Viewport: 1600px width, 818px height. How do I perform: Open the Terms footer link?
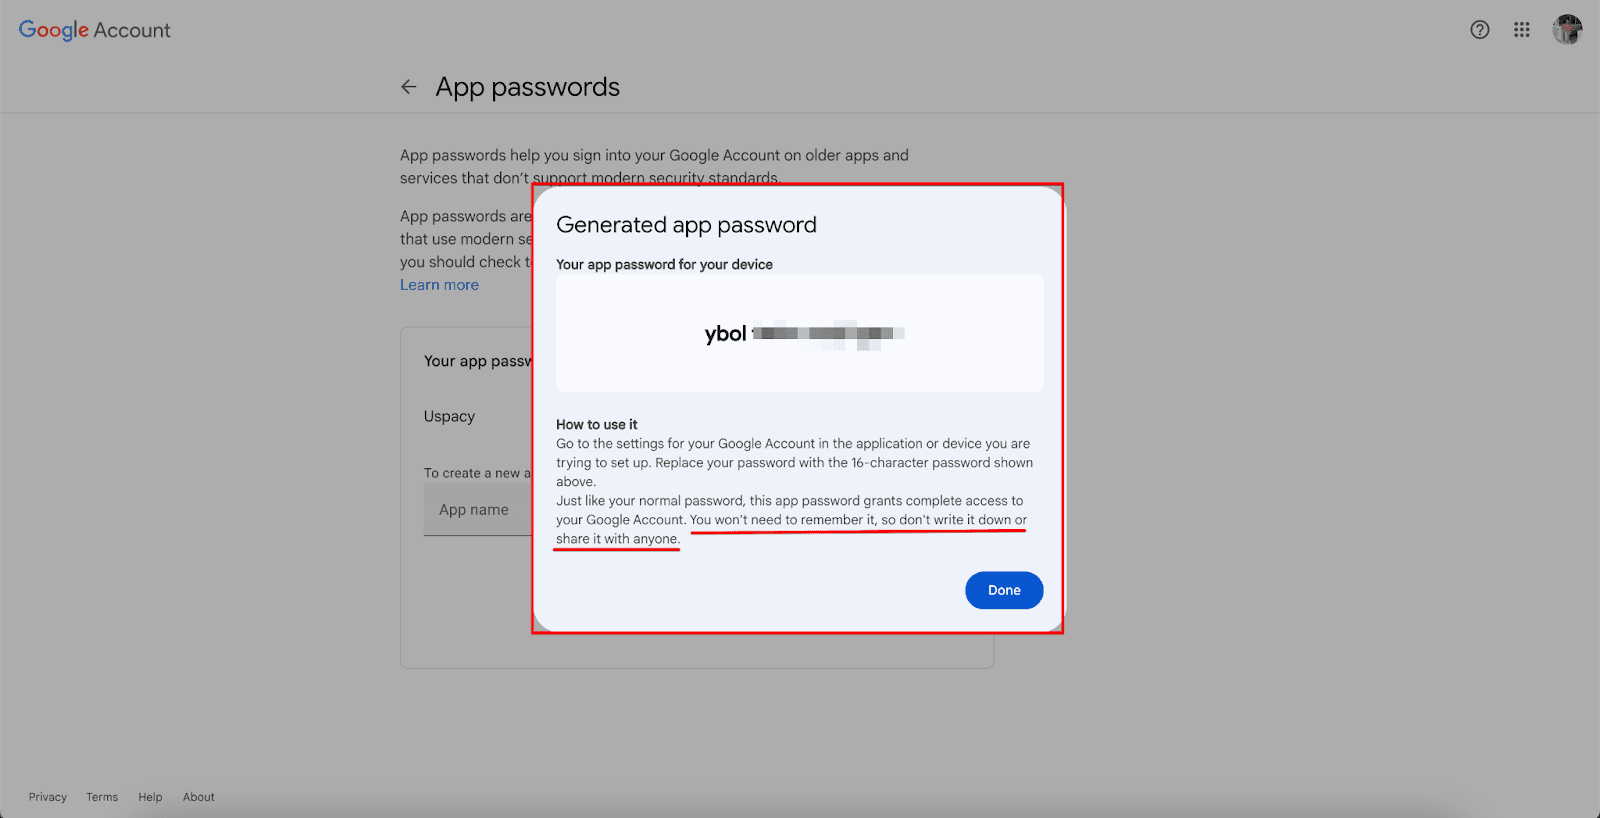click(102, 797)
